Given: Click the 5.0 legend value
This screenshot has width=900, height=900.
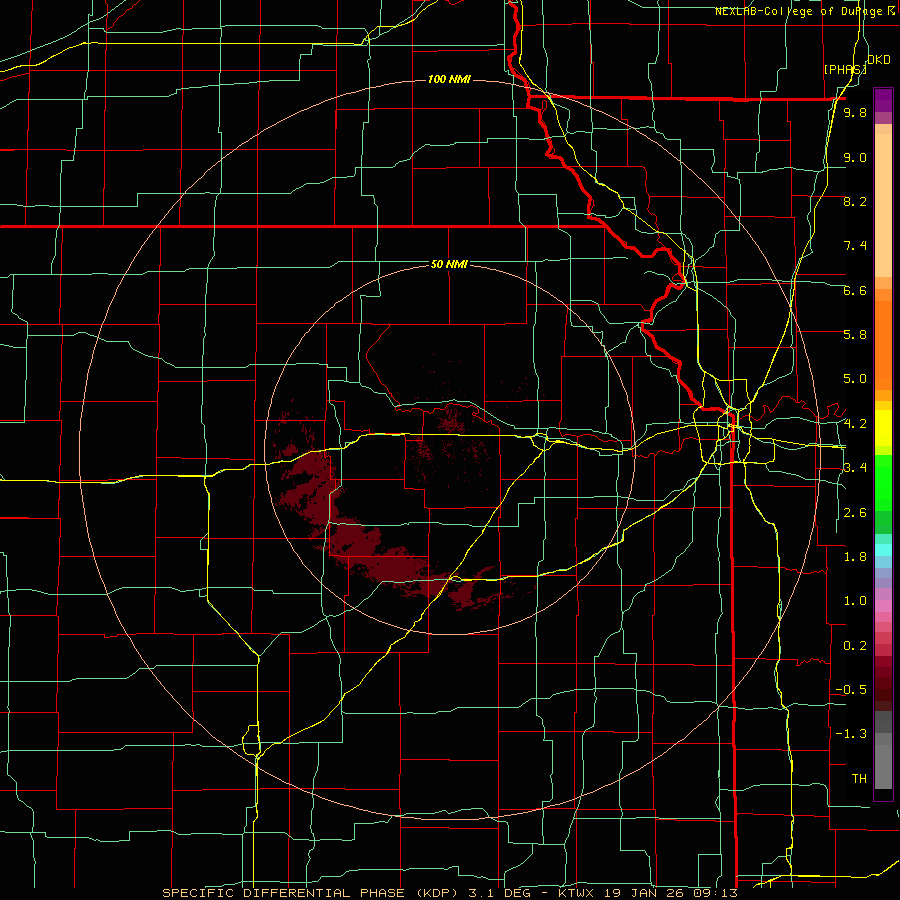Looking at the screenshot, I should point(855,379).
